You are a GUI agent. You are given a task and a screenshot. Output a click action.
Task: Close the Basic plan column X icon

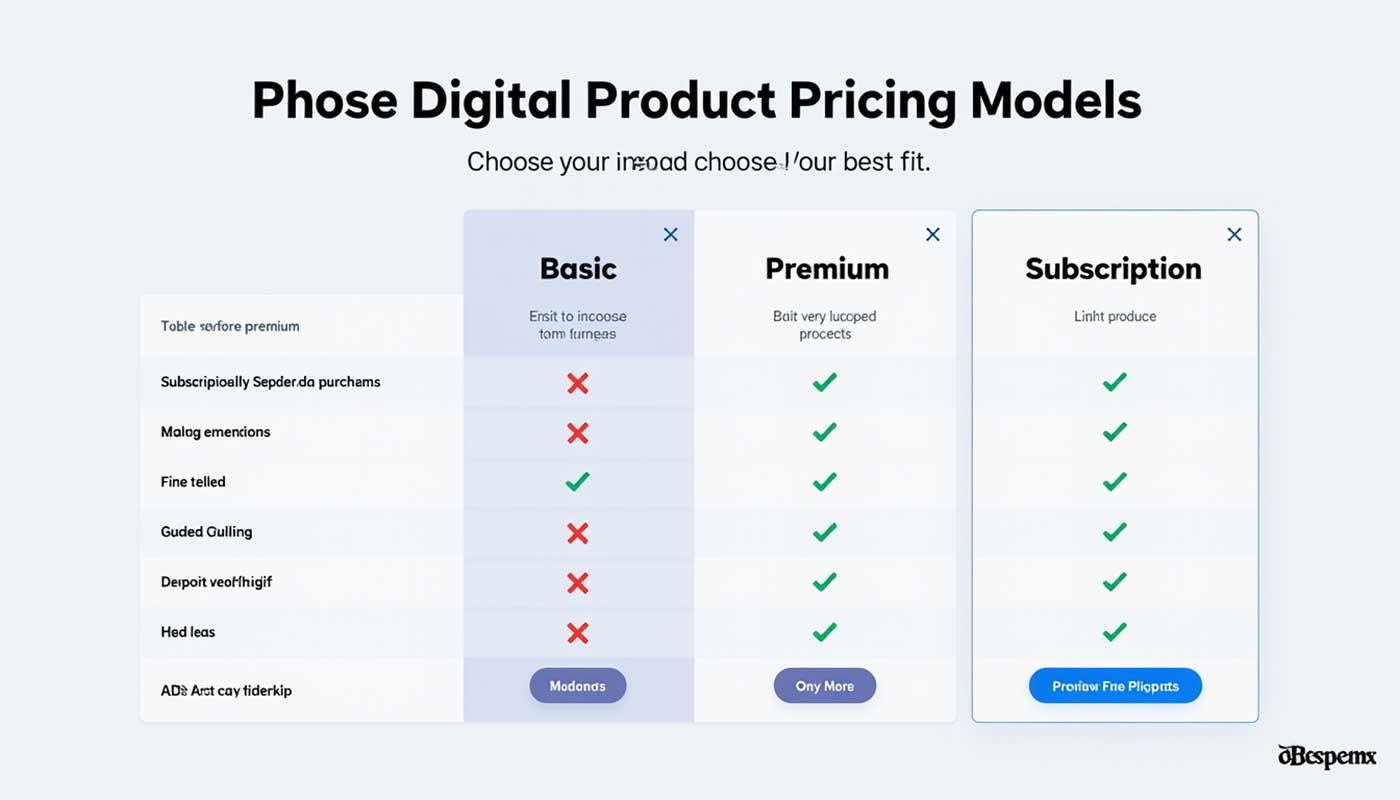click(671, 234)
